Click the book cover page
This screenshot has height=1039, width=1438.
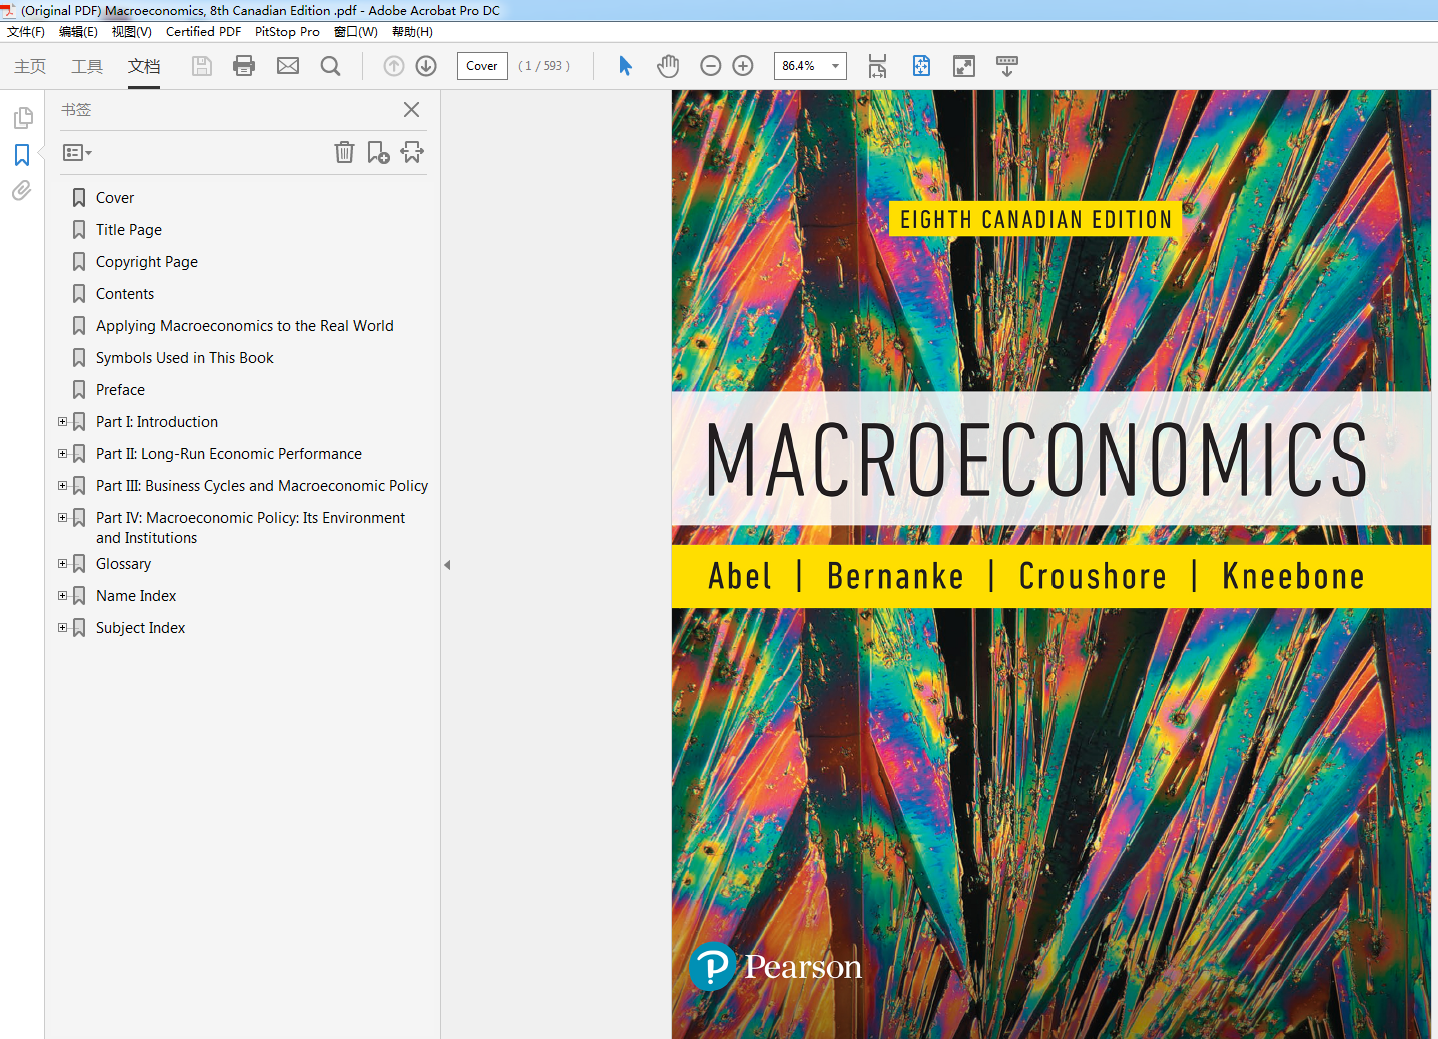pos(1051,564)
